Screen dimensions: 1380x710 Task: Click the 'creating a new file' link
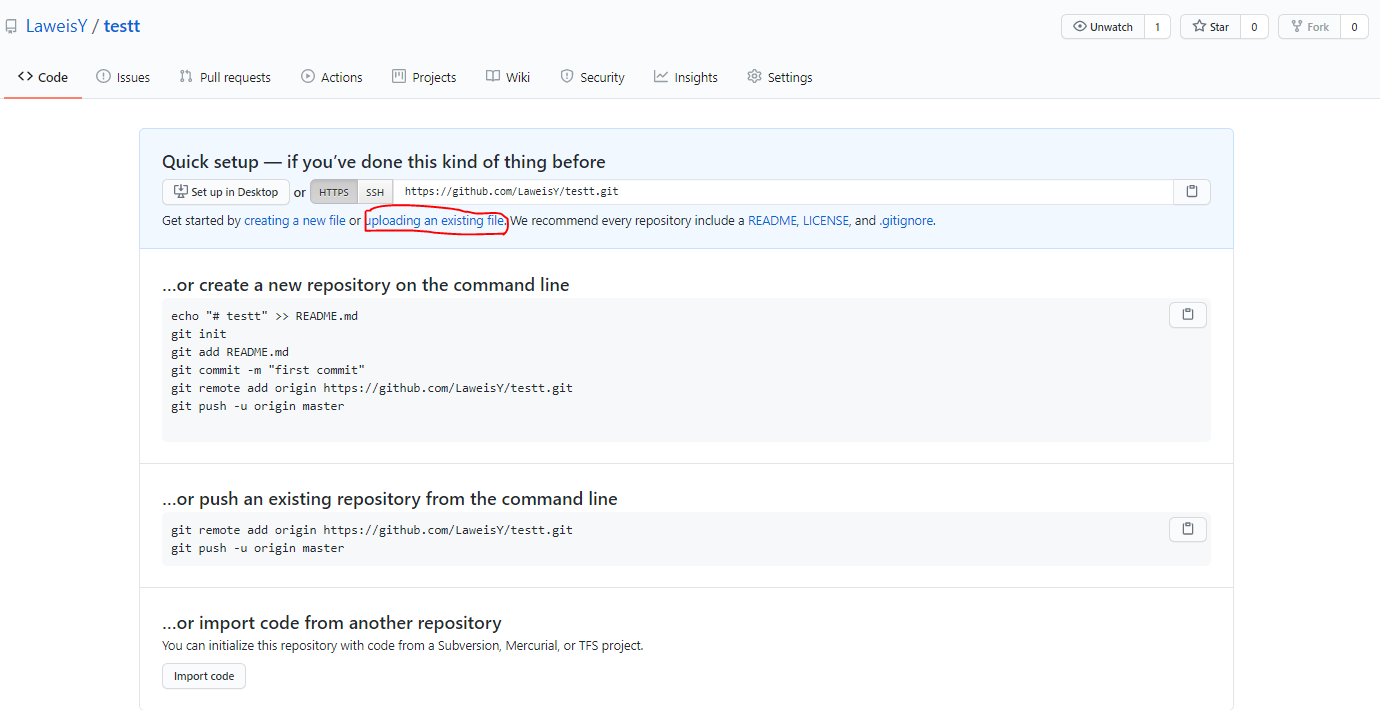(295, 220)
